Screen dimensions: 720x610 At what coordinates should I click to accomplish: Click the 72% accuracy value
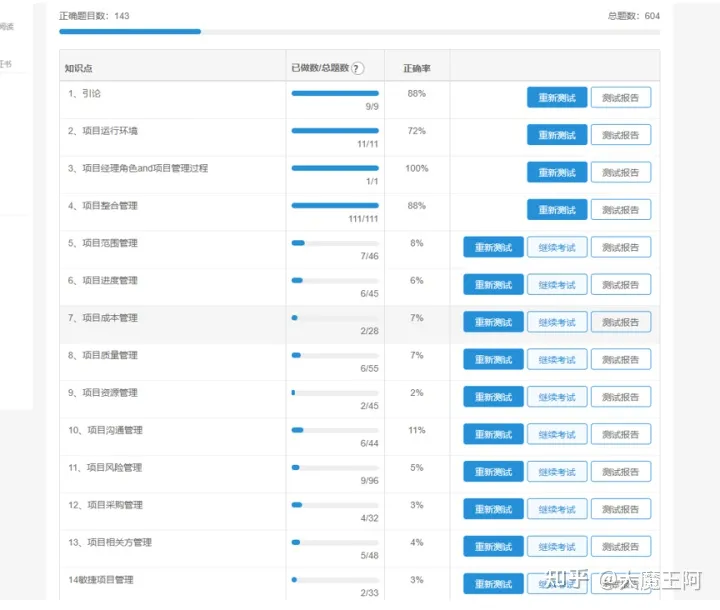416,131
